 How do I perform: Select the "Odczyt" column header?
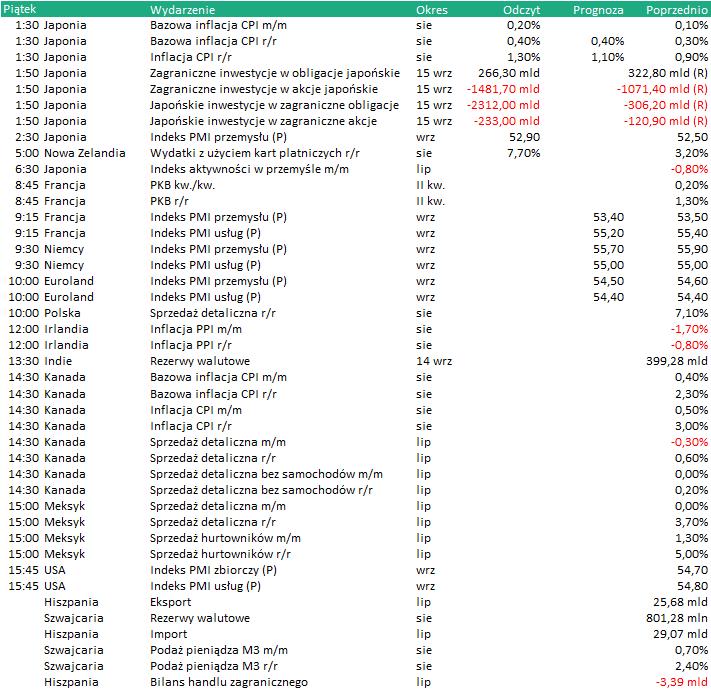point(521,10)
